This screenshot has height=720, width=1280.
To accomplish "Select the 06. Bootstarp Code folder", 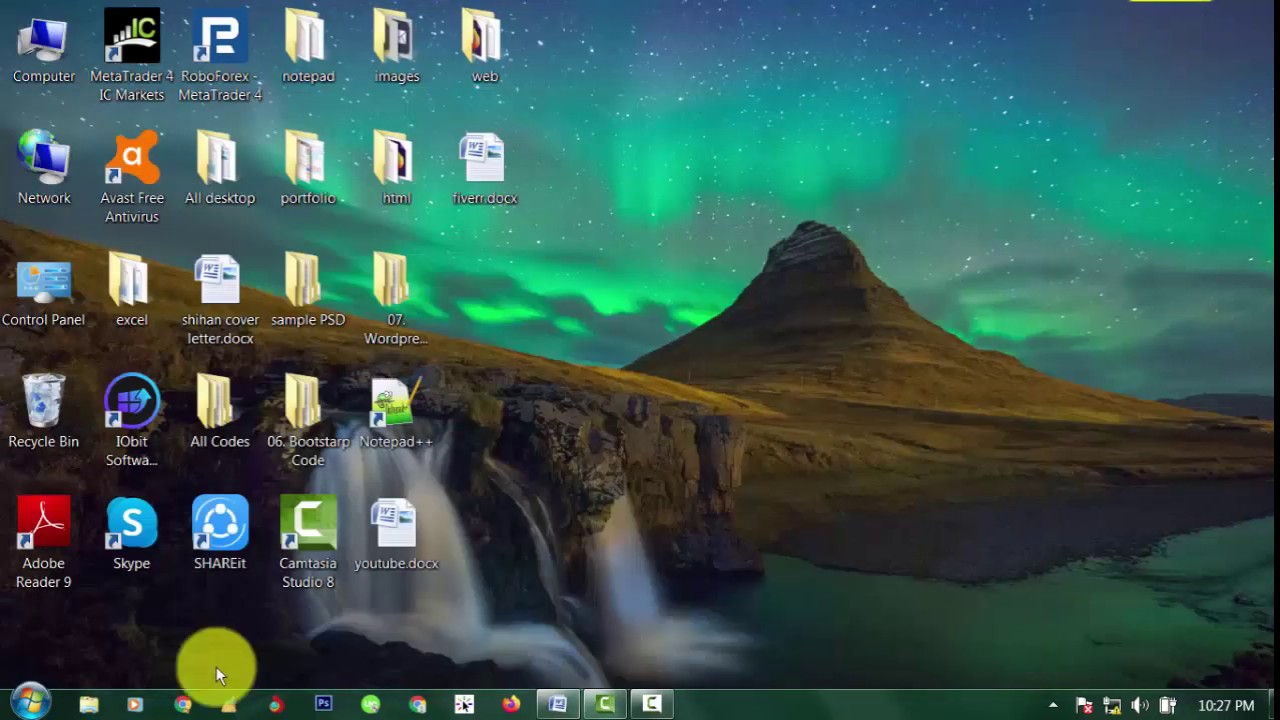I will click(x=308, y=420).
